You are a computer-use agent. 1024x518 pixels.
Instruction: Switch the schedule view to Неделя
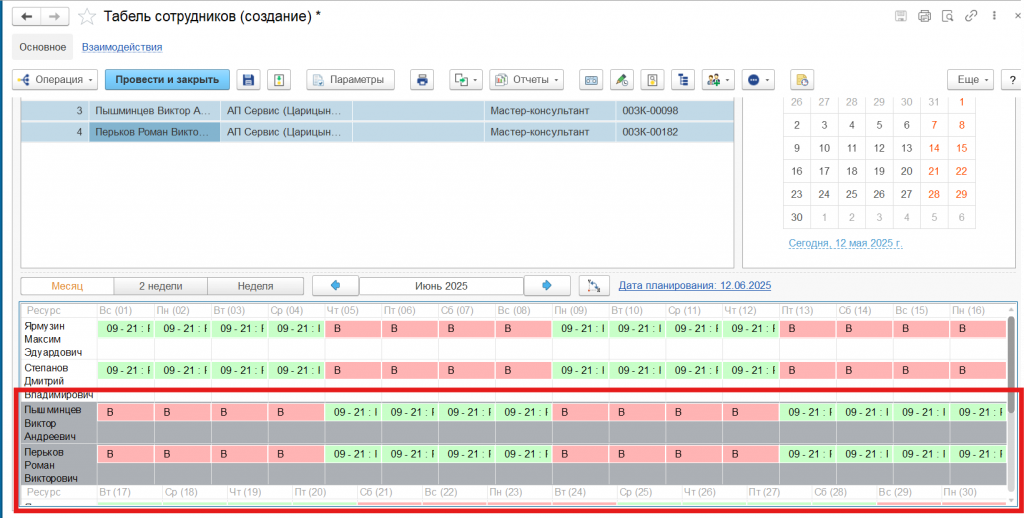(x=256, y=286)
